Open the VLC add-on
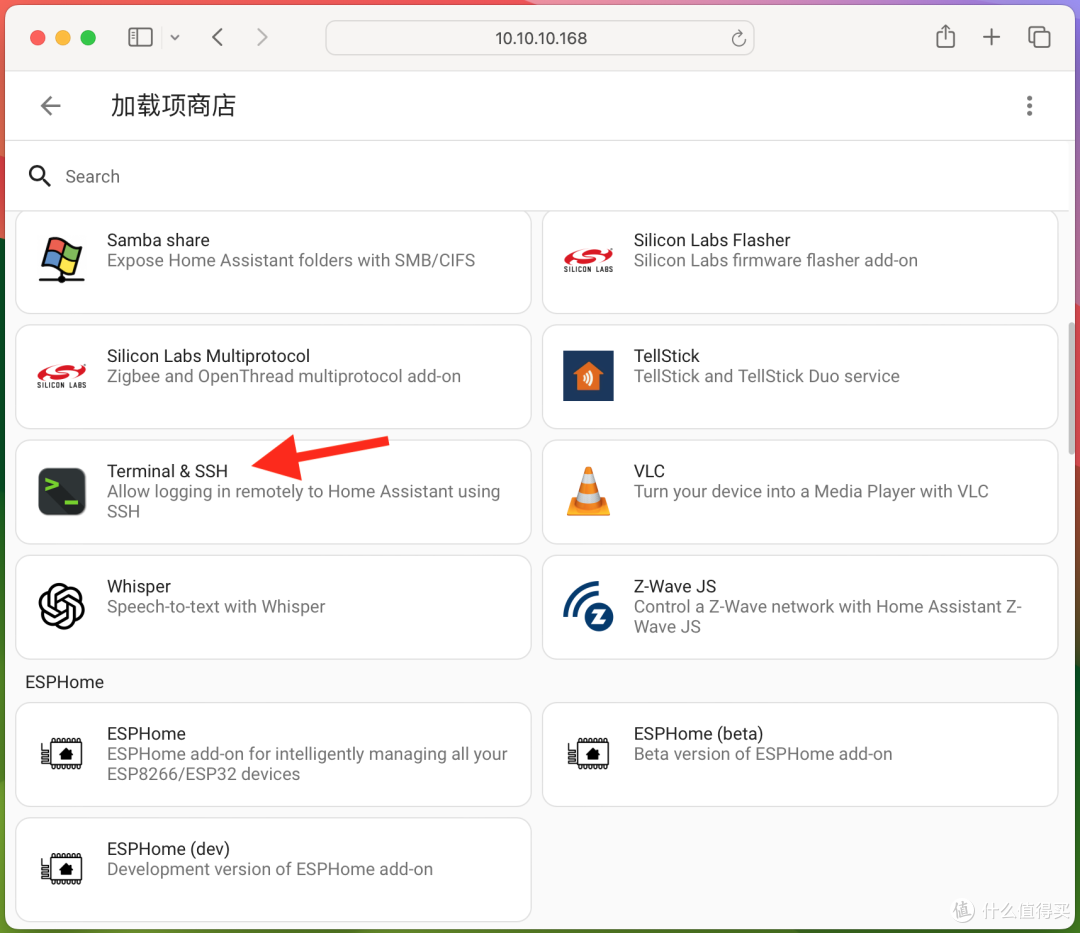Image resolution: width=1080 pixels, height=933 pixels. 800,492
